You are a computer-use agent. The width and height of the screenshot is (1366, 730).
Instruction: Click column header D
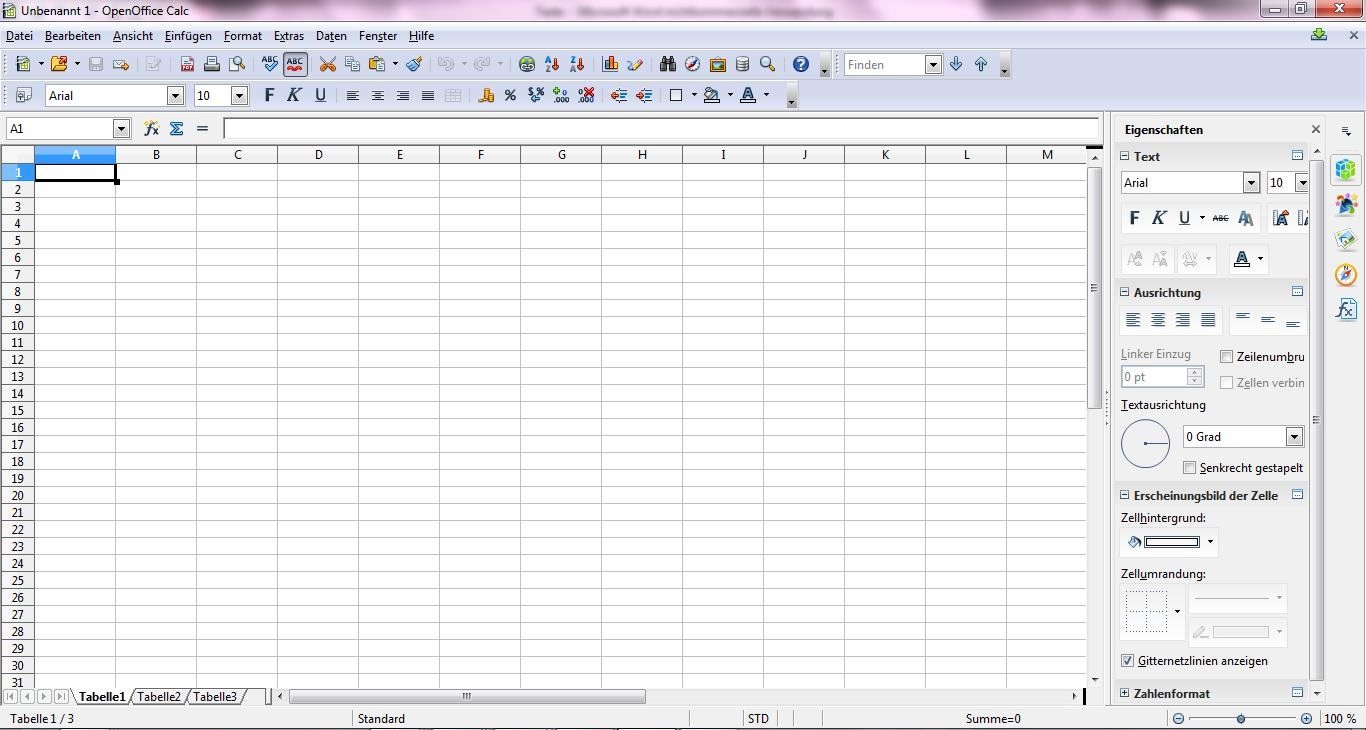tap(318, 154)
